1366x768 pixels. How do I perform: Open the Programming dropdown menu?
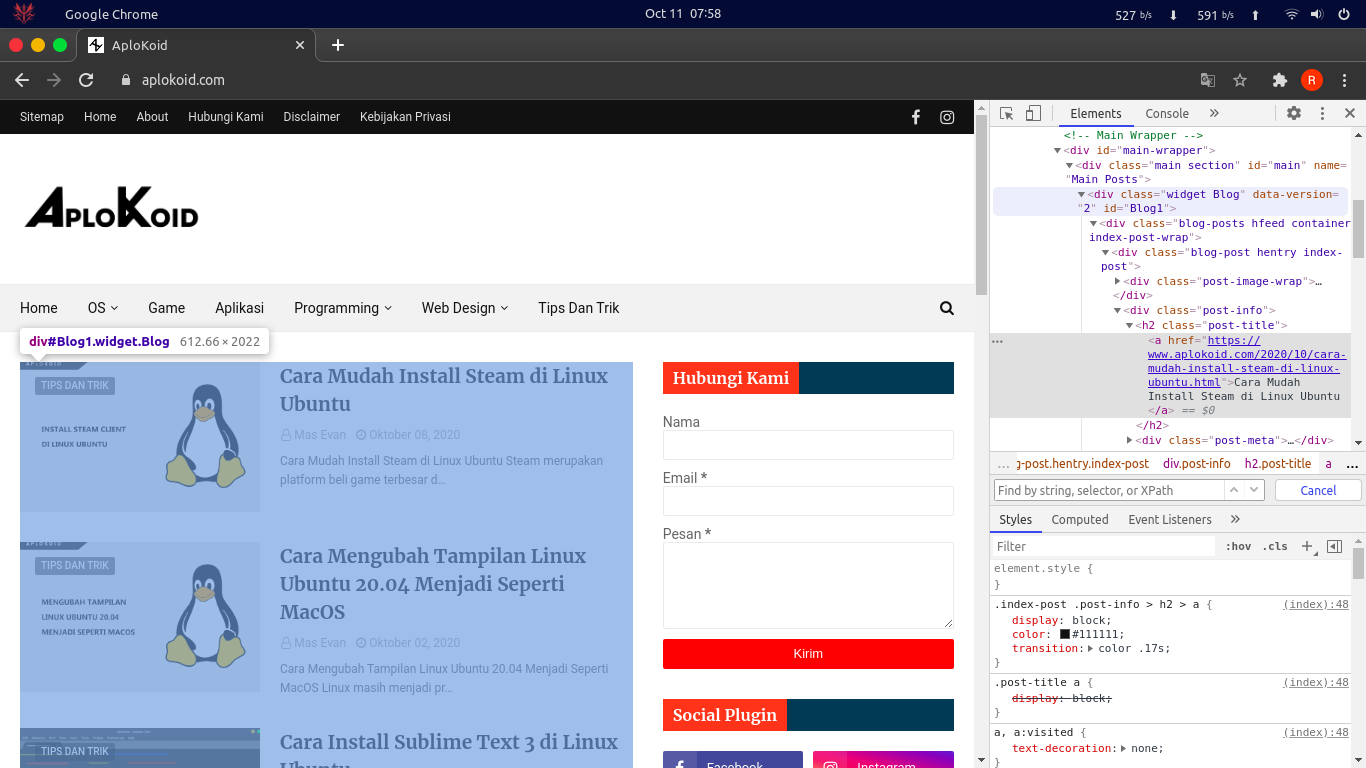[x=343, y=308]
